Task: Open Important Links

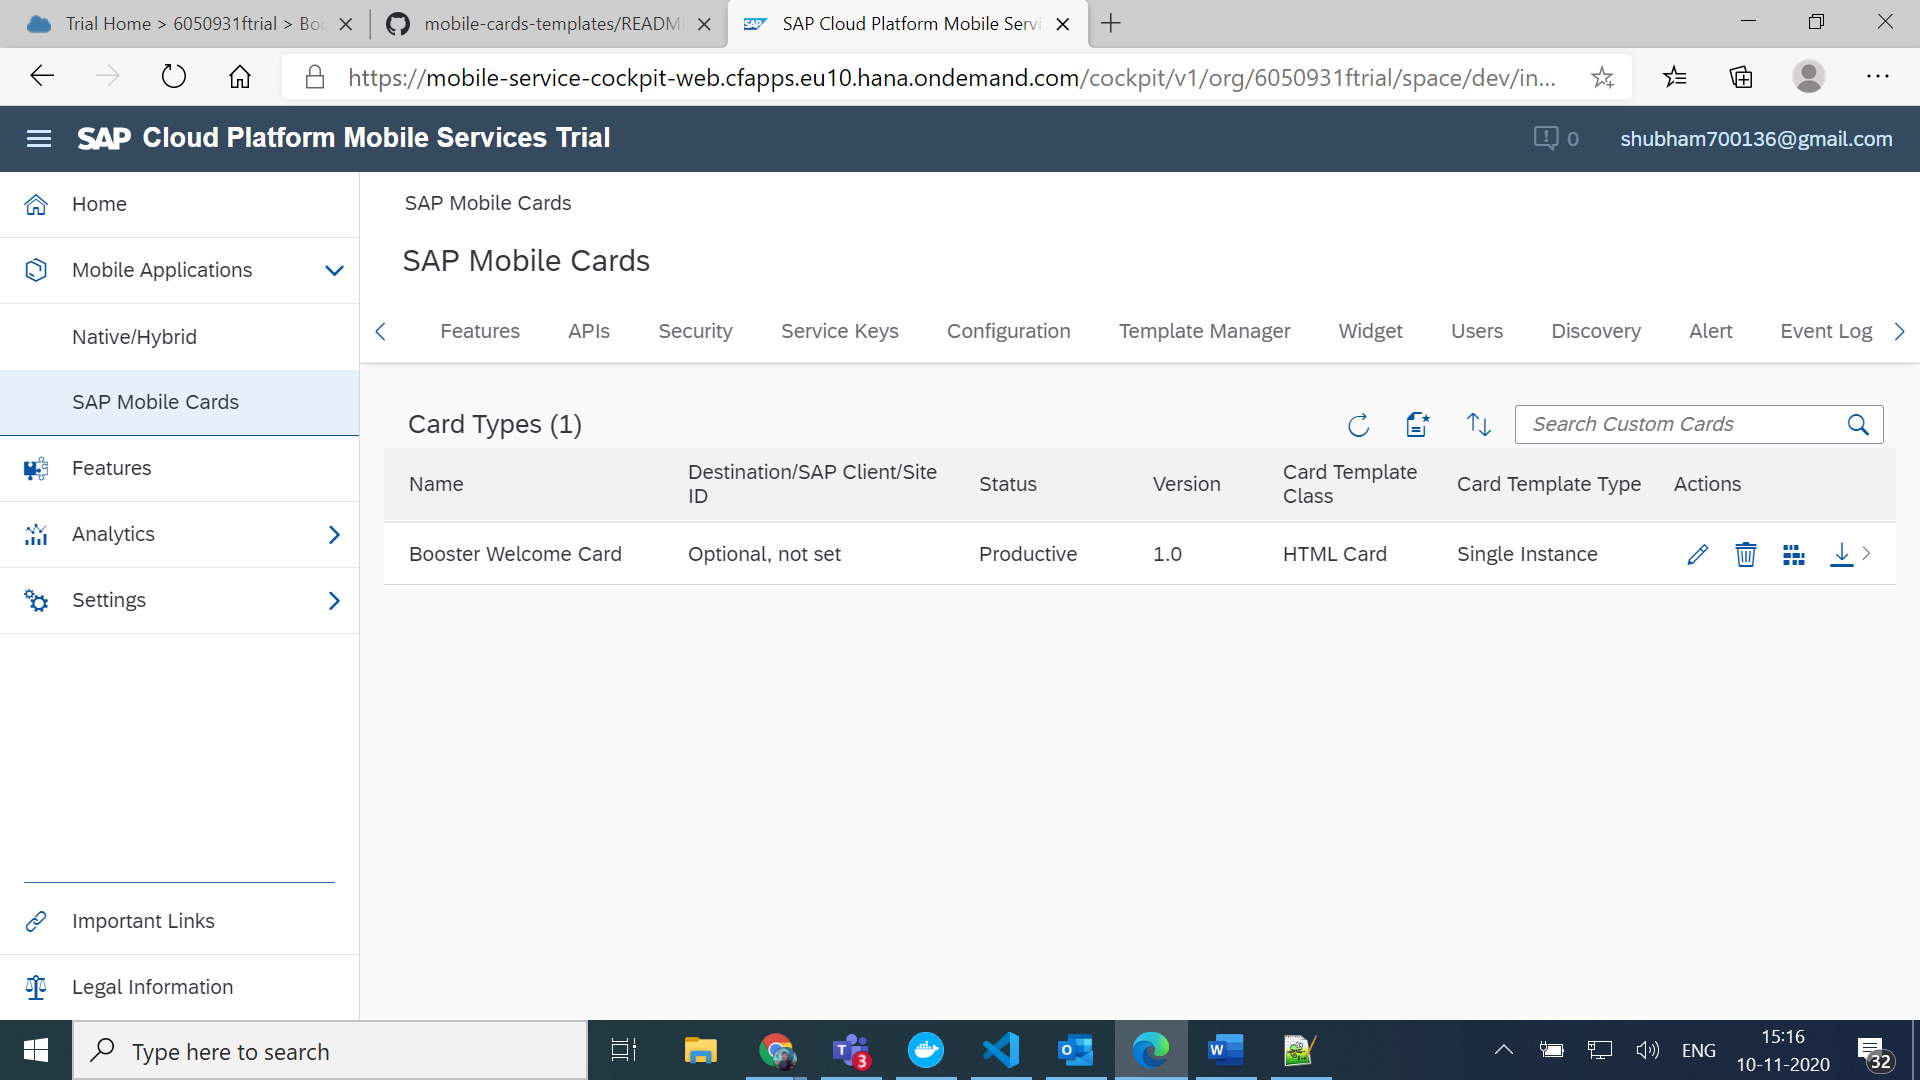Action: coord(143,920)
